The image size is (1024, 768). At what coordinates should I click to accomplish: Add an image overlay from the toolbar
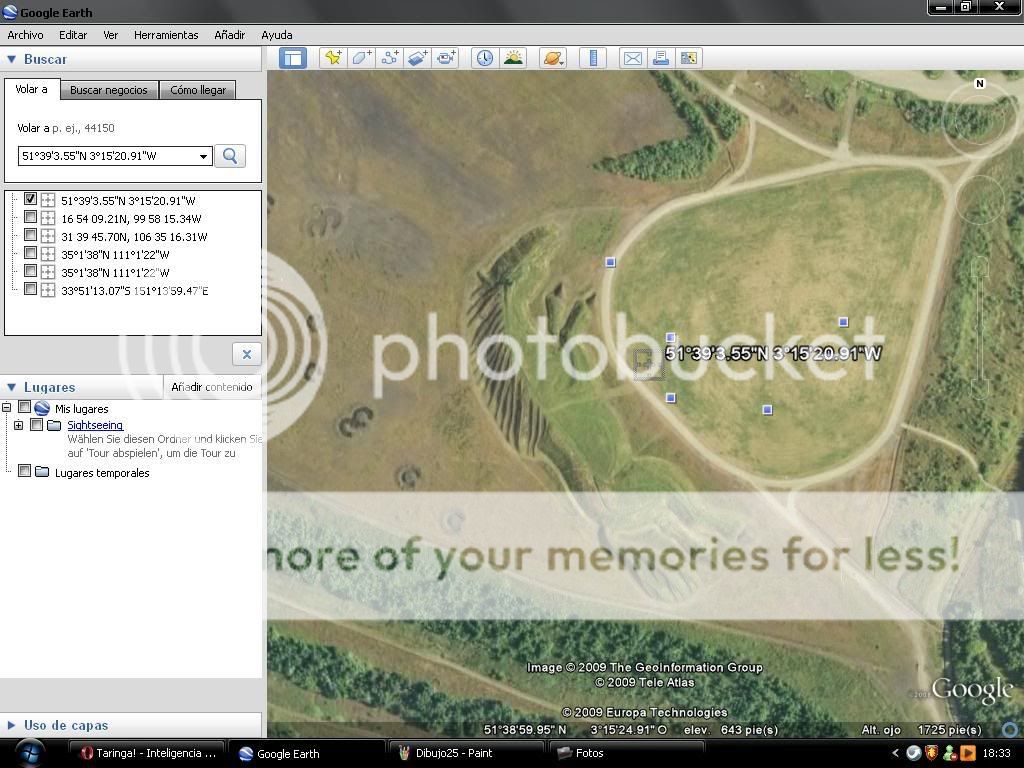pyautogui.click(x=418, y=58)
